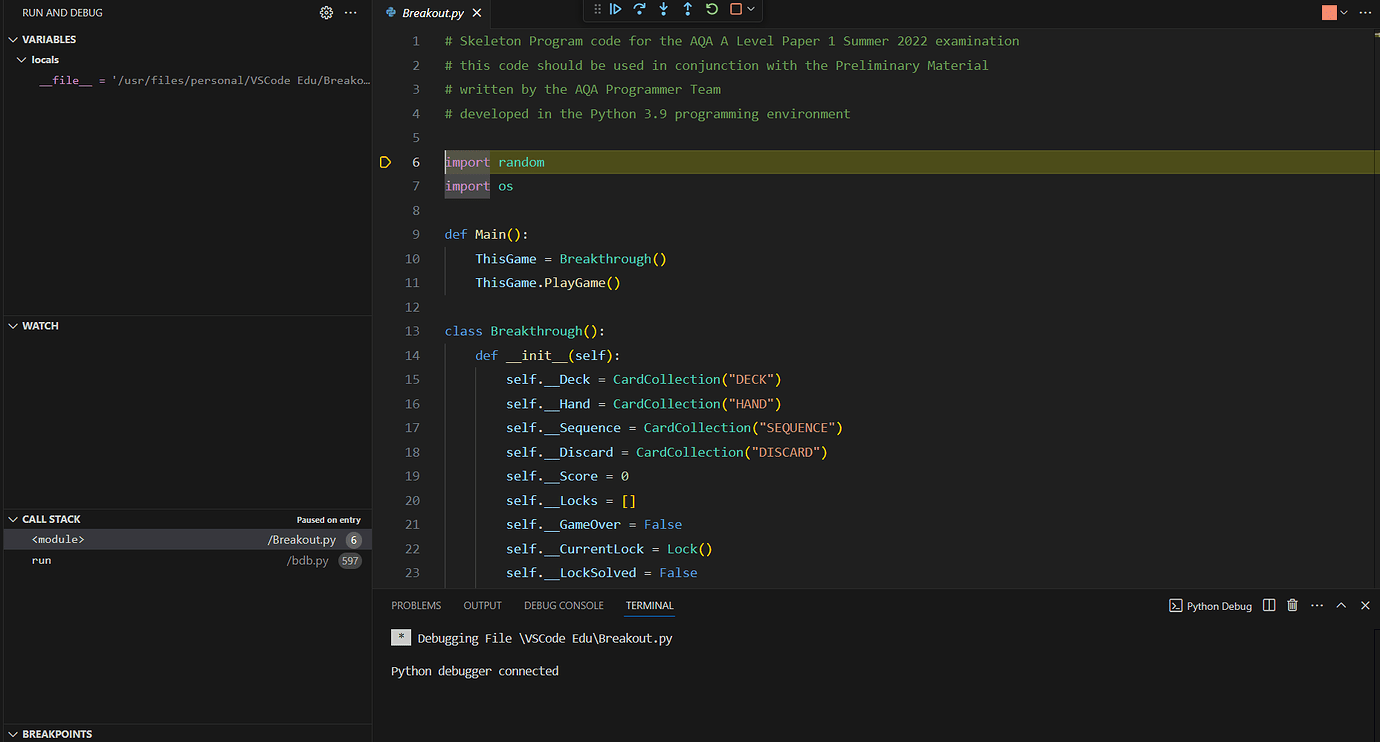This screenshot has height=742, width=1380.
Task: Restart the debug session with green arrow
Action: [x=712, y=9]
